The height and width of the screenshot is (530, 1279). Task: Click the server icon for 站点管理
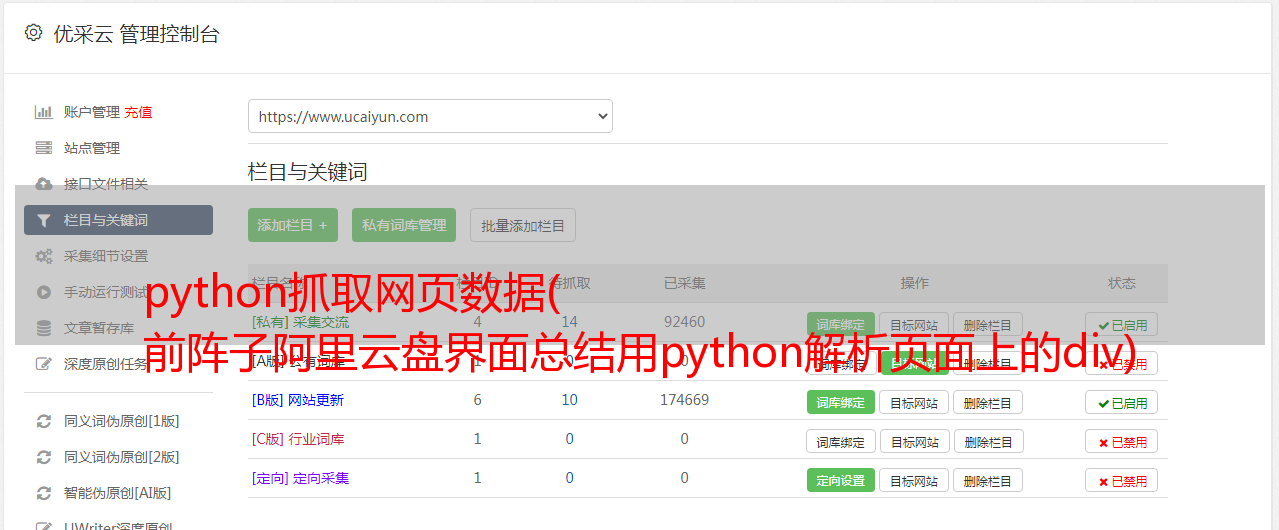(x=43, y=148)
